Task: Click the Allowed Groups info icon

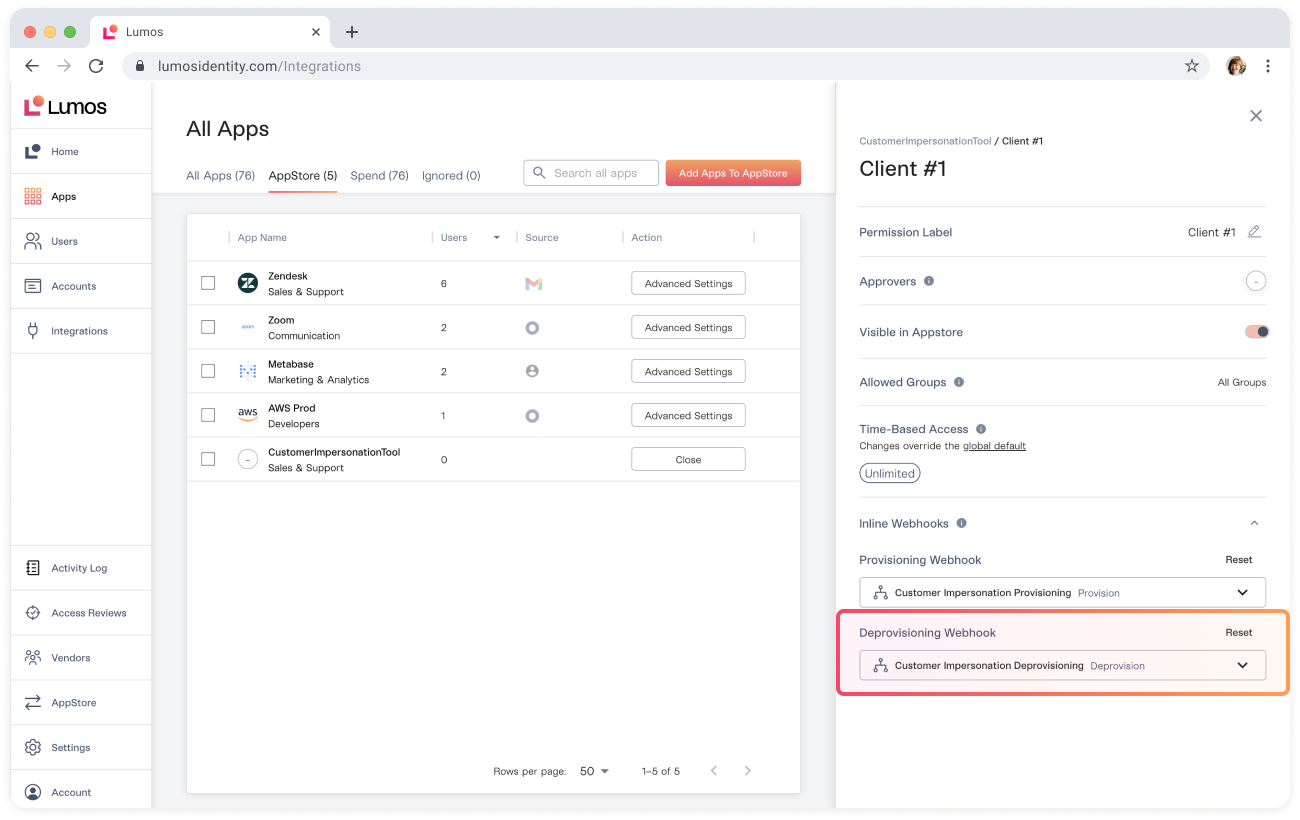Action: pyautogui.click(x=959, y=382)
